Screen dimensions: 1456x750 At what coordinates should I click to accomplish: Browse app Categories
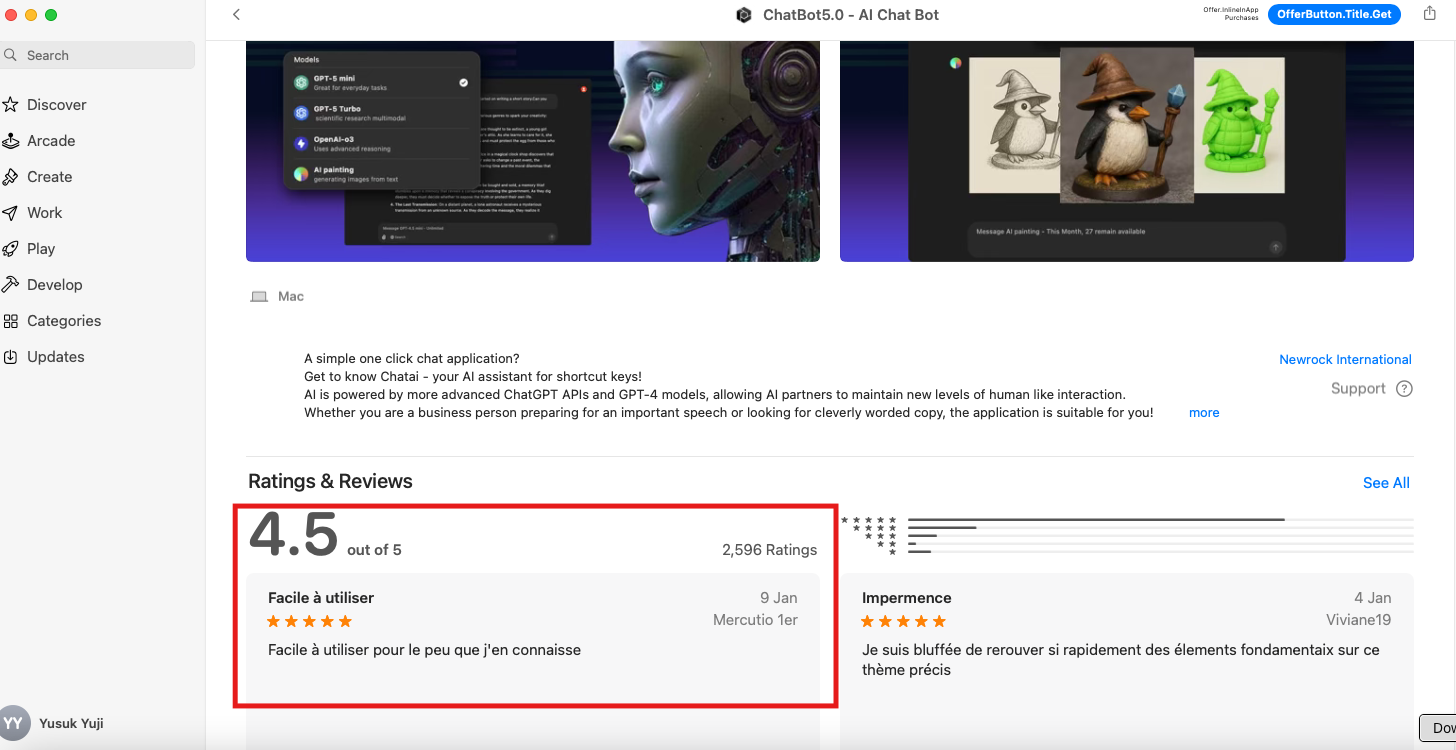[x=63, y=320]
